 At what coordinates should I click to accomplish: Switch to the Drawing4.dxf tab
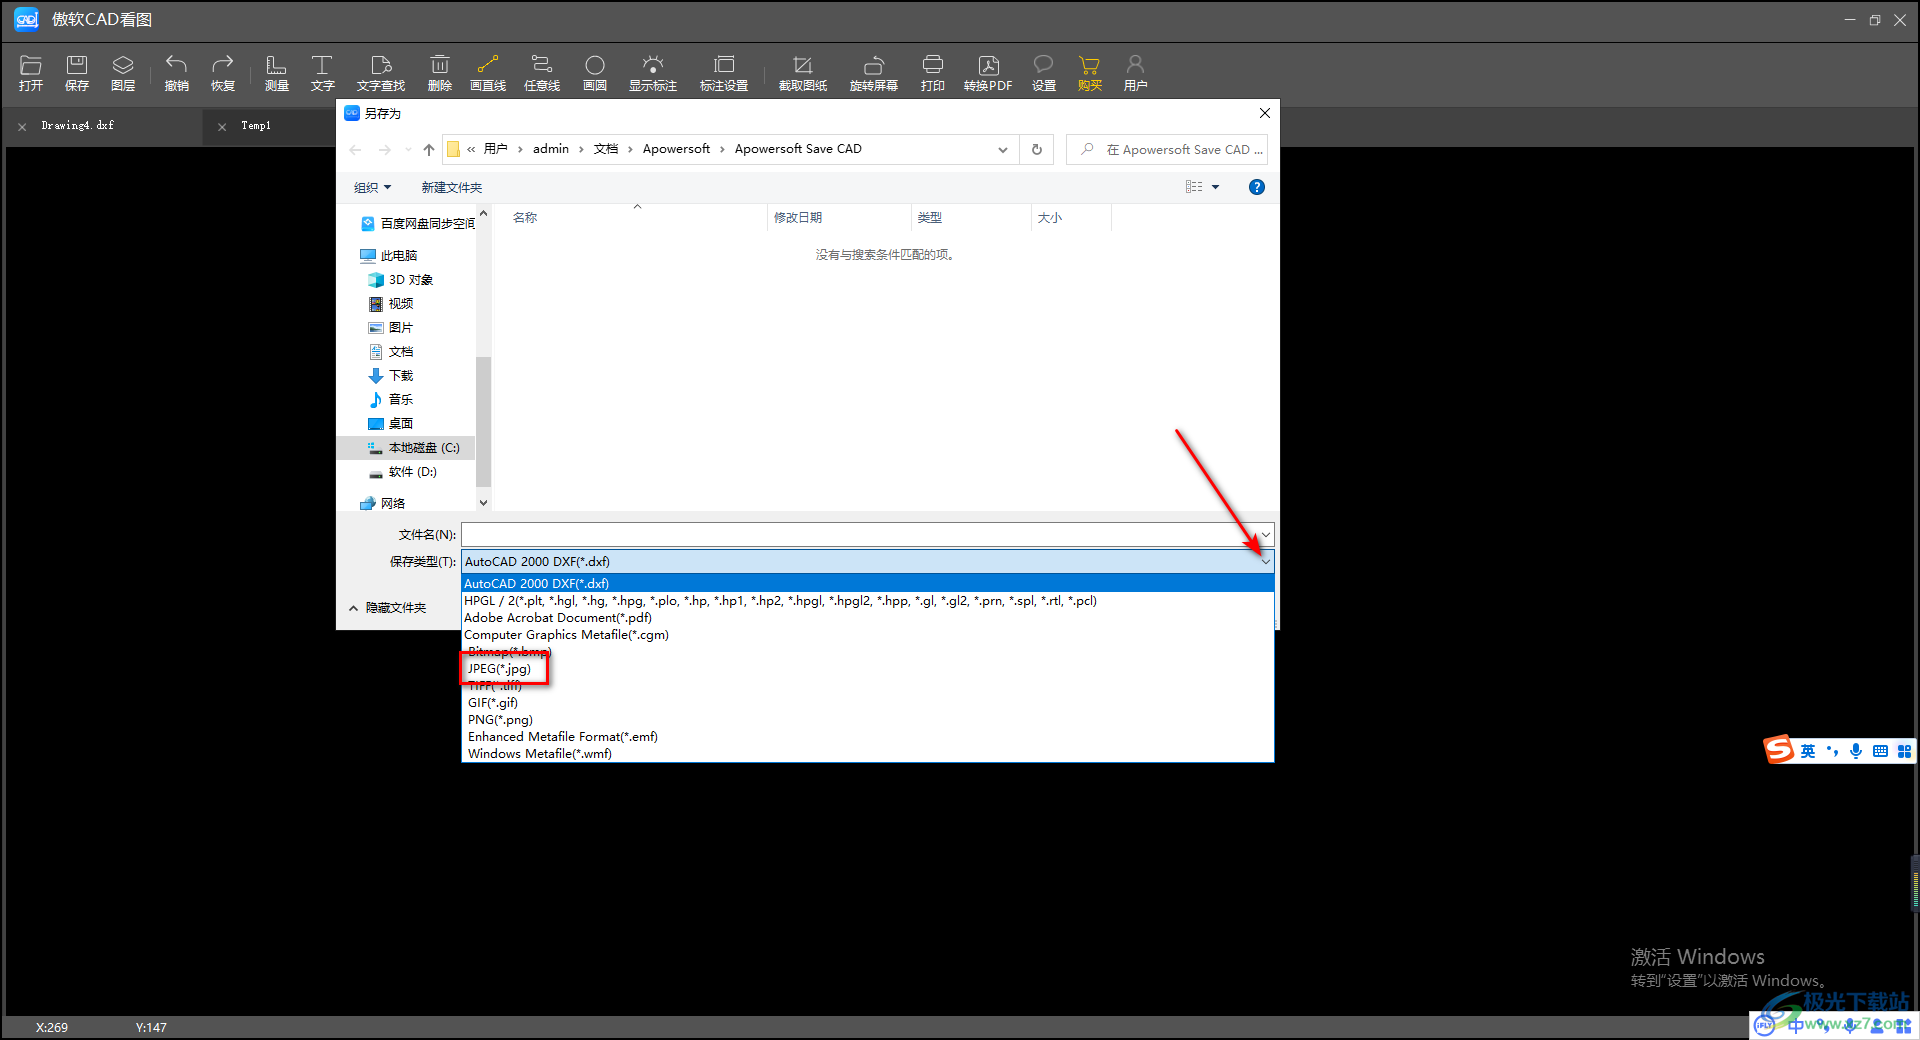tap(78, 126)
